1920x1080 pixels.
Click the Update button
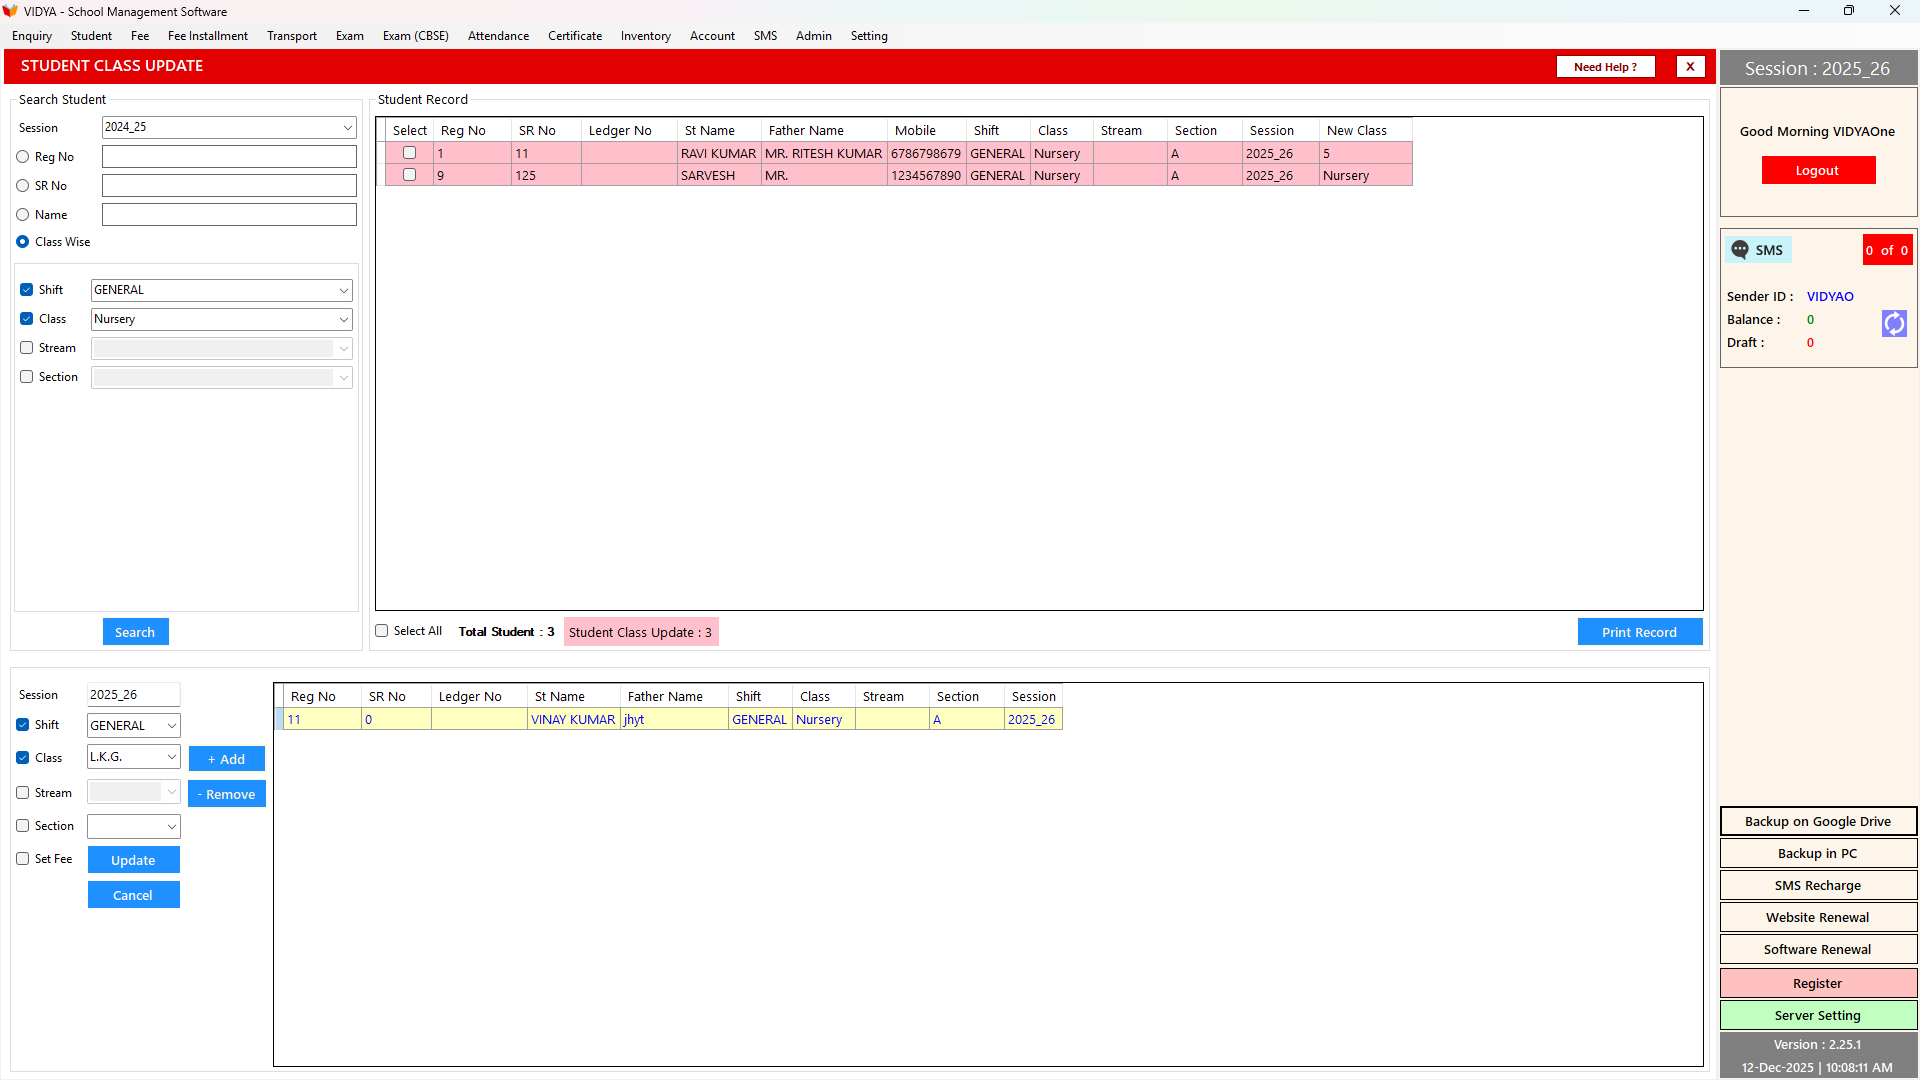pyautogui.click(x=133, y=860)
